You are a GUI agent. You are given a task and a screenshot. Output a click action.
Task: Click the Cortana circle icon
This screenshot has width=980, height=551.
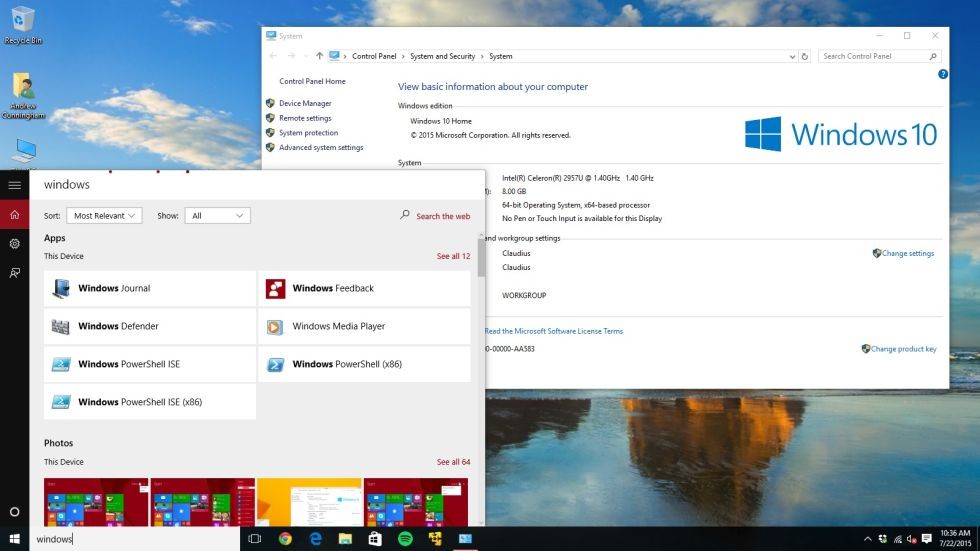click(14, 512)
